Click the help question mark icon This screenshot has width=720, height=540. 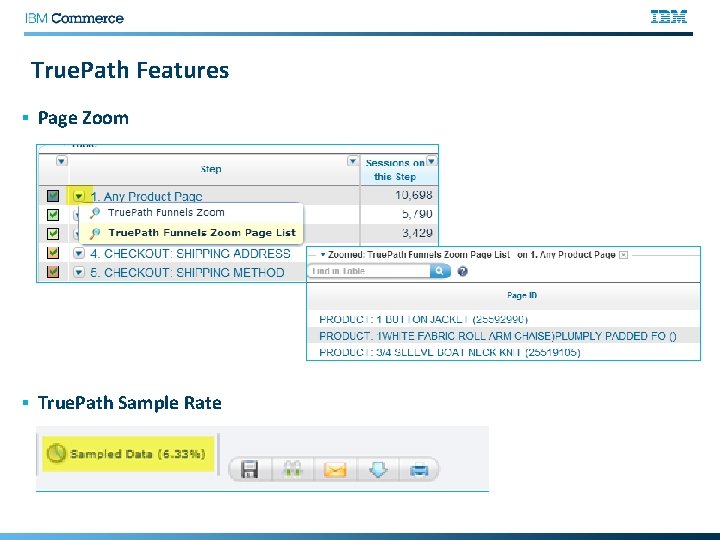point(462,271)
